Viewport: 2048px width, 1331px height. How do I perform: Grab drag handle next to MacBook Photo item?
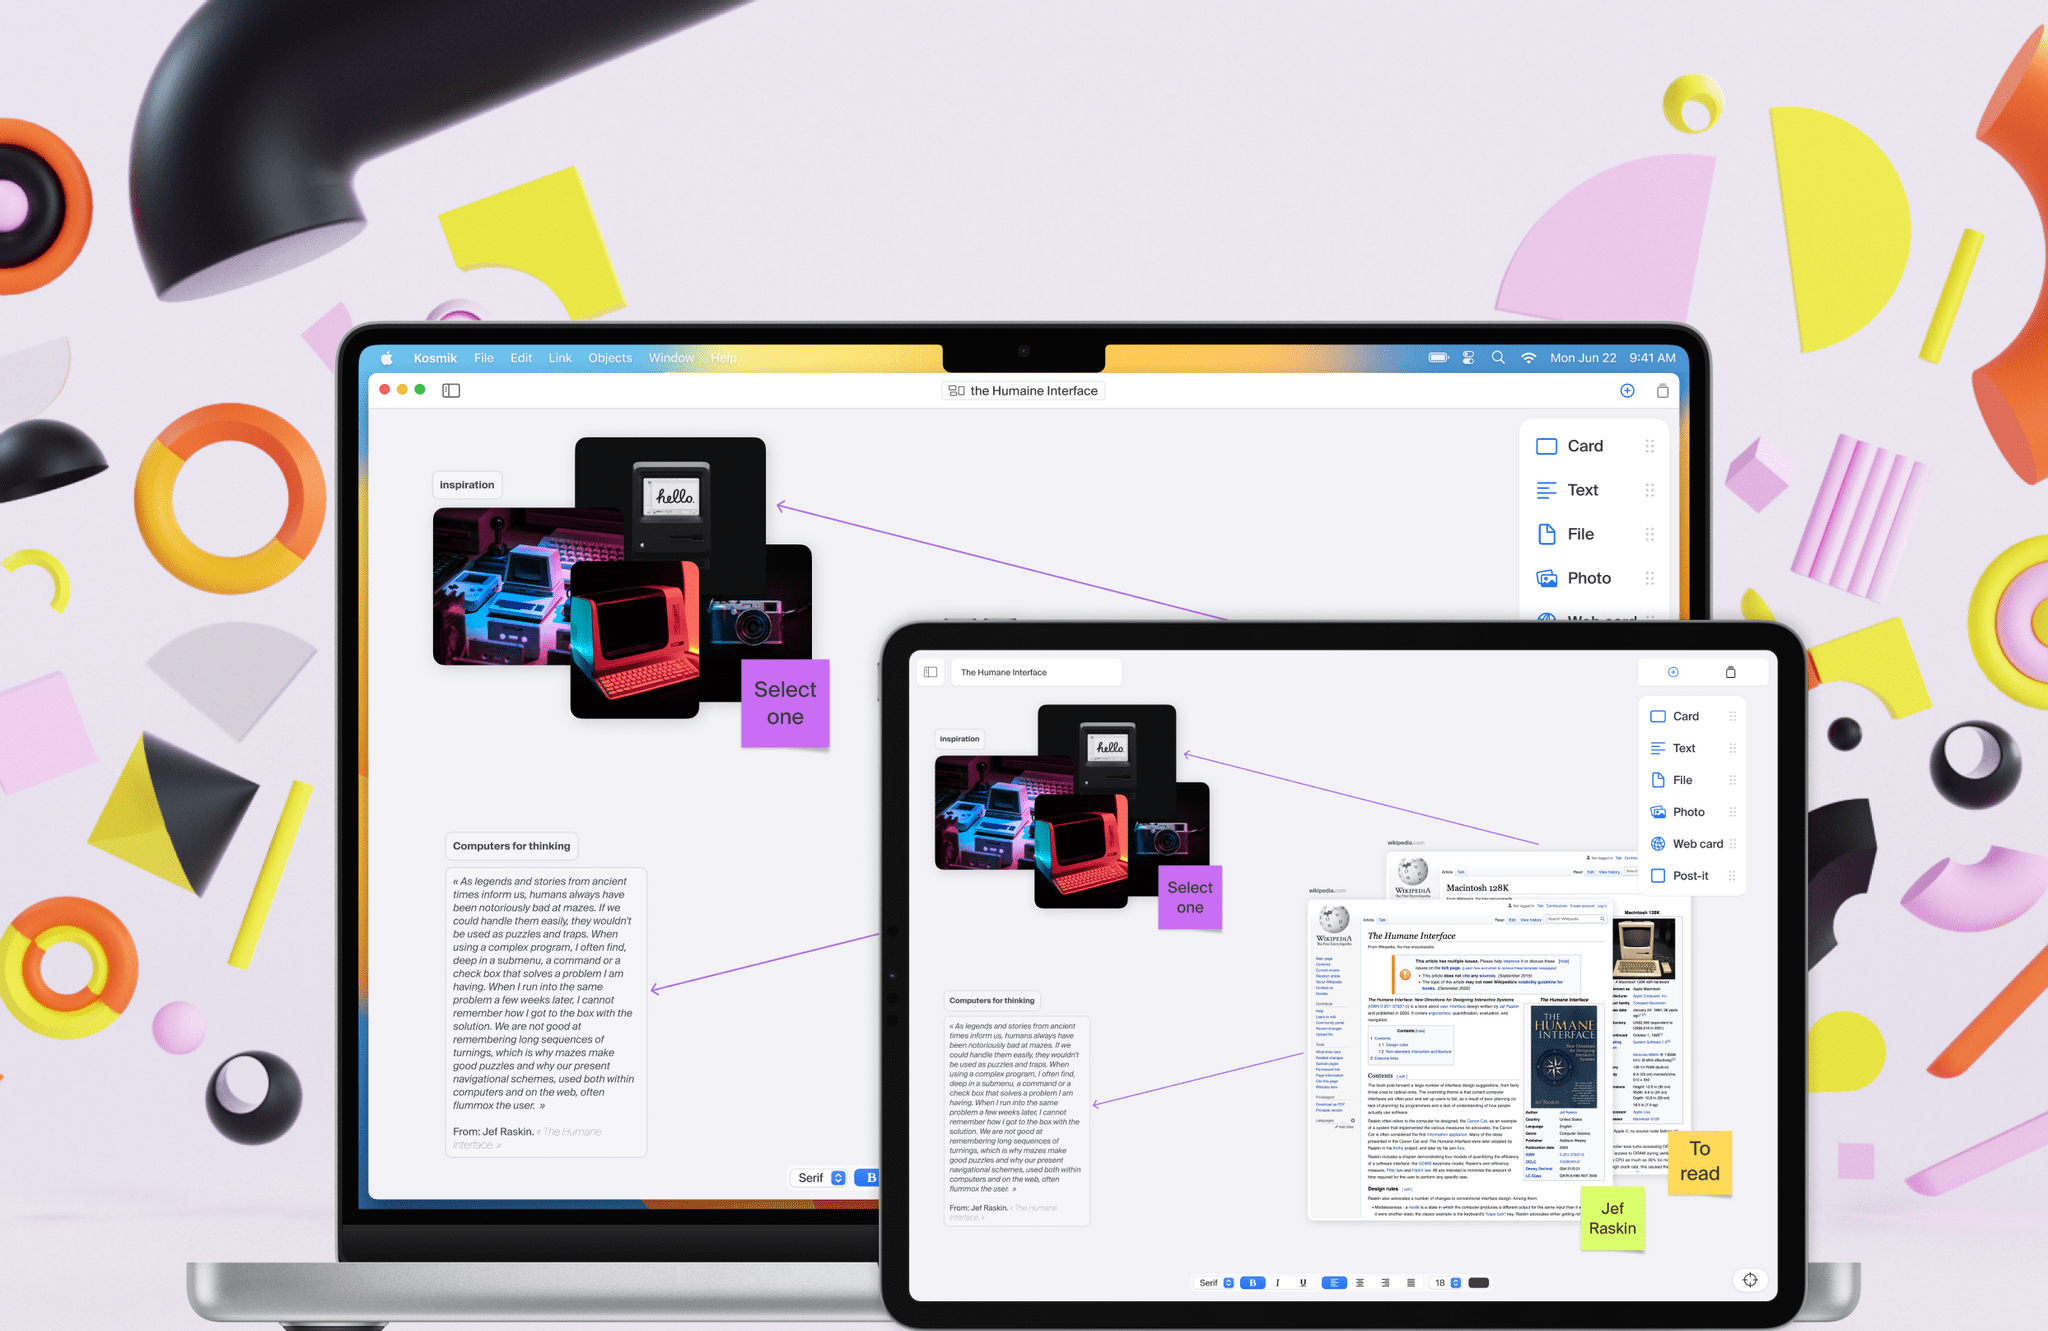pos(1650,578)
